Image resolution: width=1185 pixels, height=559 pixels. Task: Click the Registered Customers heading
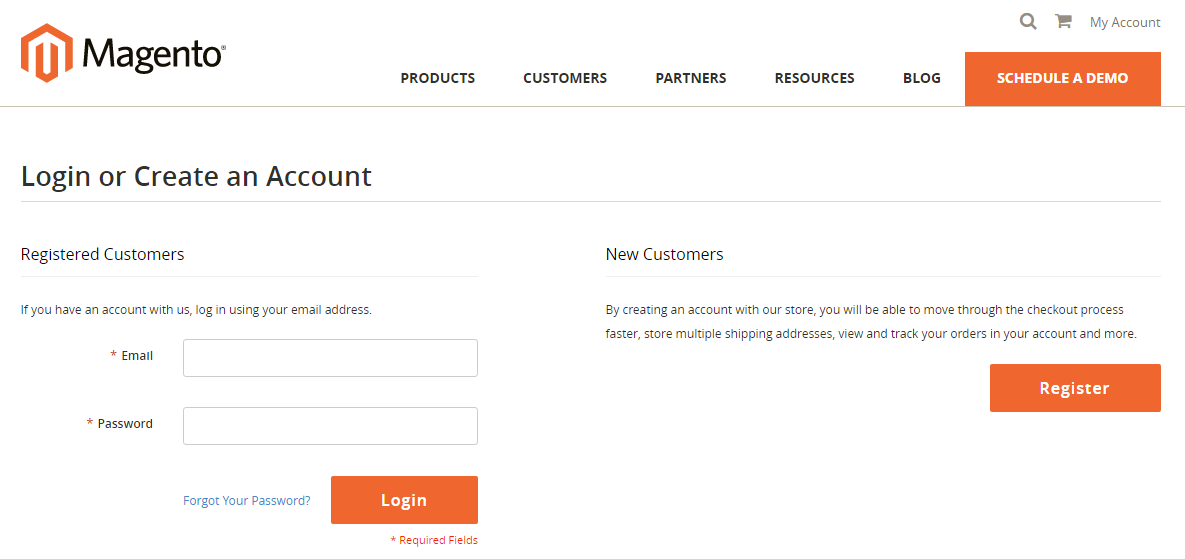click(102, 254)
